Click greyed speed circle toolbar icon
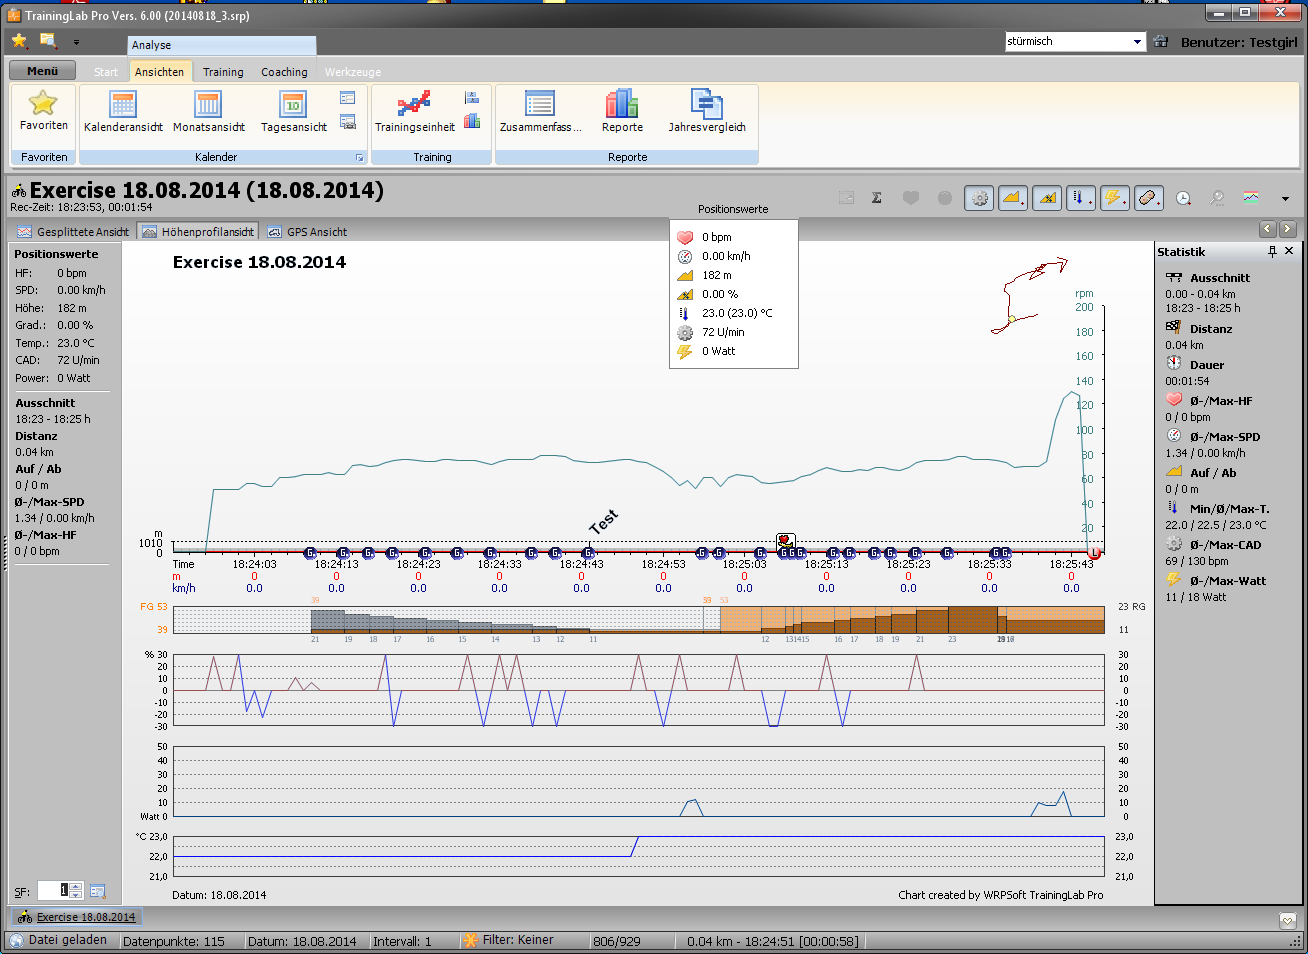Viewport: 1308px width, 954px height. click(945, 198)
